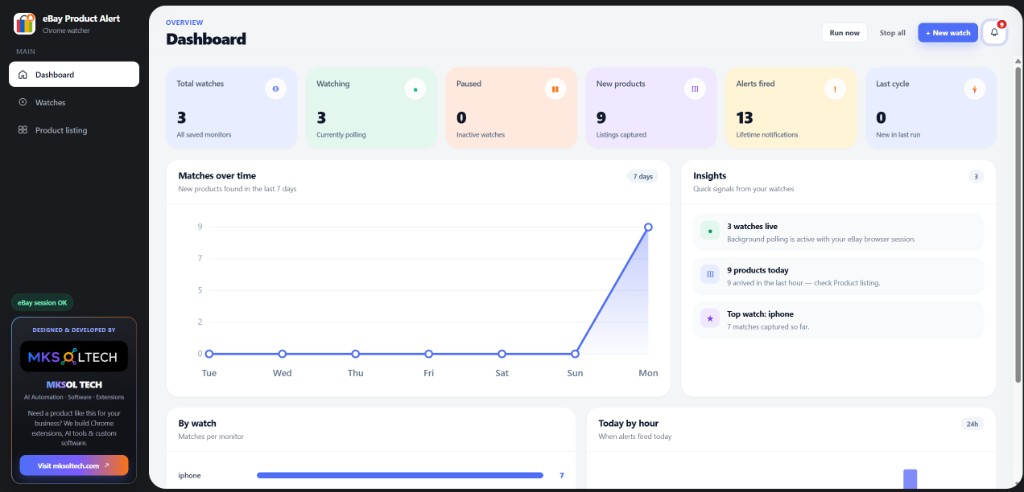Click the 'Top watch: iphone' insight text

[x=760, y=314]
